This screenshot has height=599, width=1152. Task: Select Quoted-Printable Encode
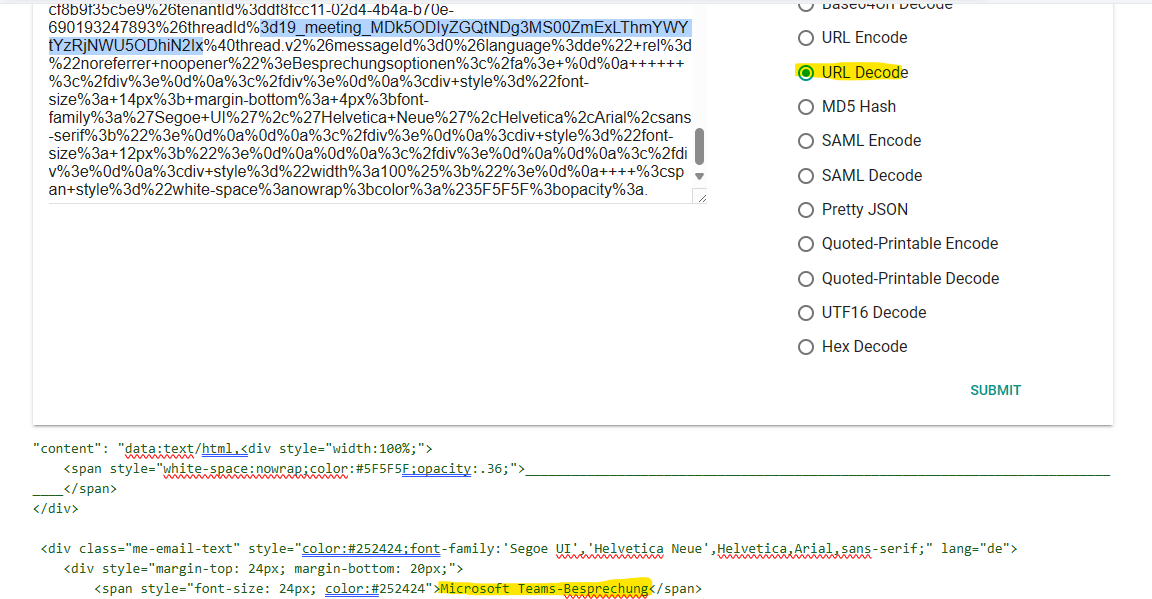pos(805,243)
